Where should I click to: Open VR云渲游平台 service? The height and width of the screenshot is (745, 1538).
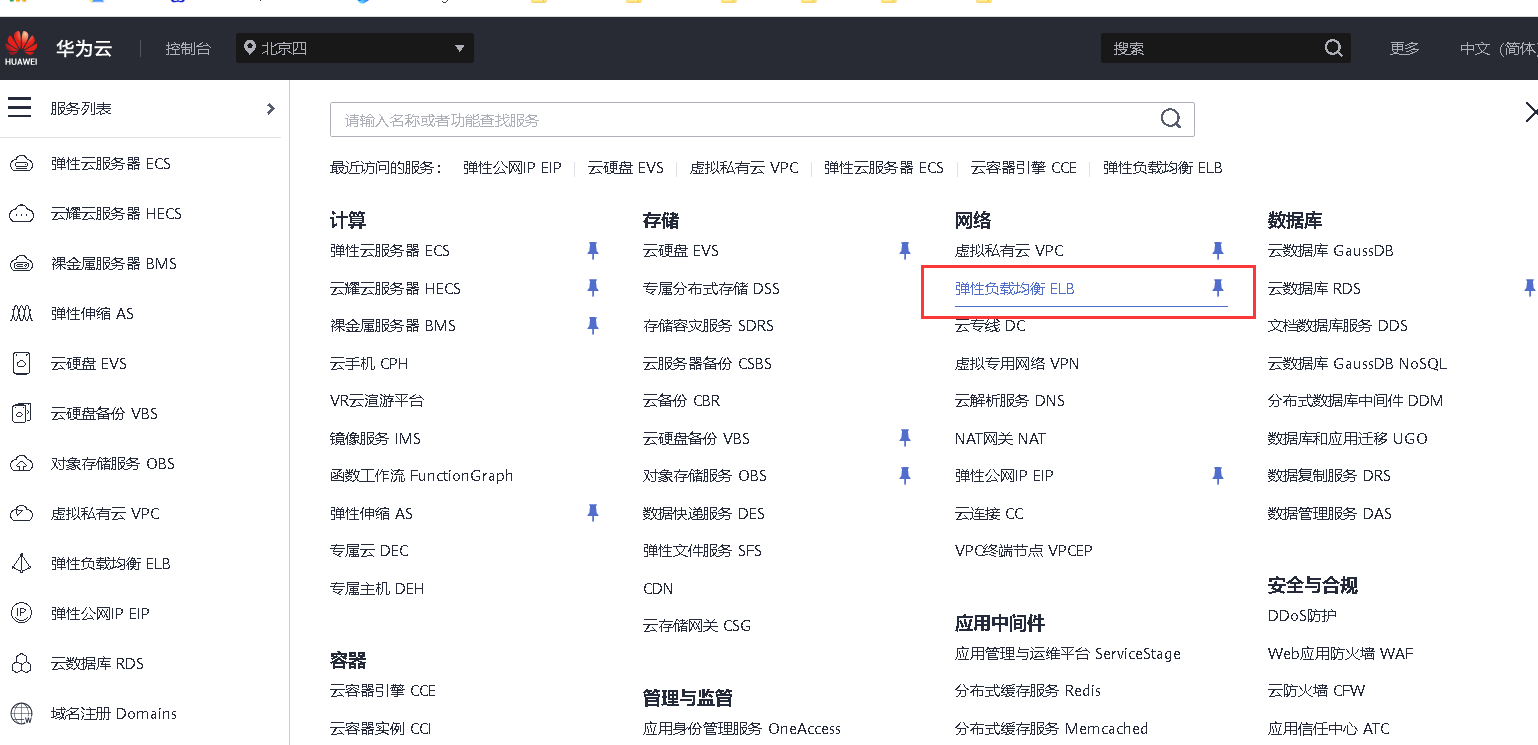click(x=377, y=400)
